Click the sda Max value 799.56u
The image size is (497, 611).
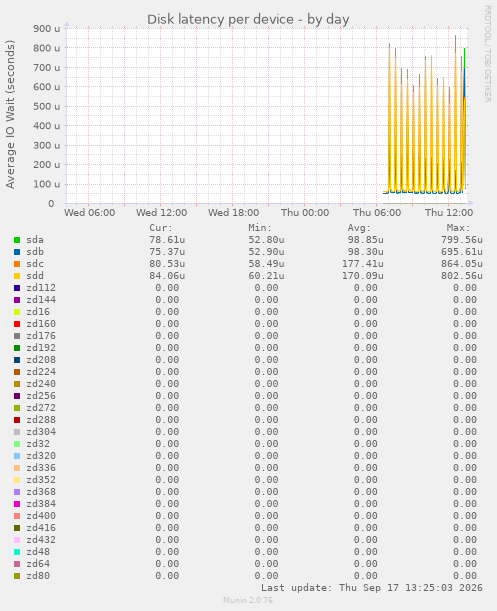pos(462,240)
